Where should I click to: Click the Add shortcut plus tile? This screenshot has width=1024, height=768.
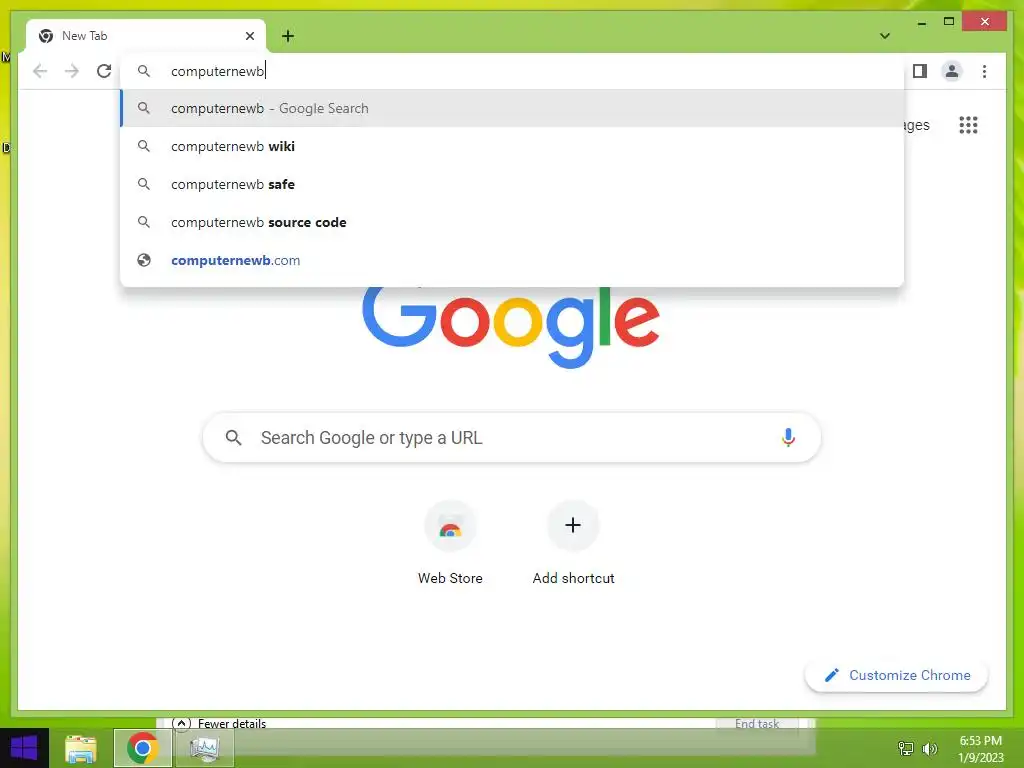pyautogui.click(x=573, y=543)
